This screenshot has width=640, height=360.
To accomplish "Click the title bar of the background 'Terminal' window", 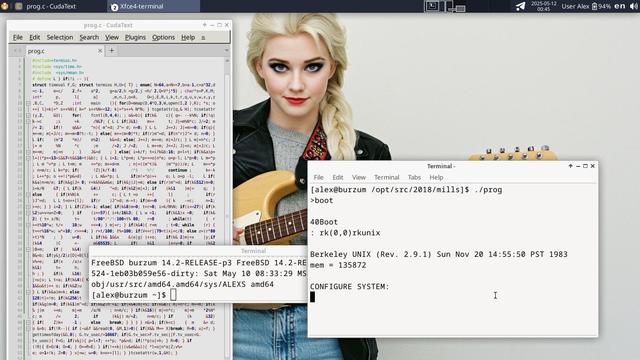I will point(198,251).
